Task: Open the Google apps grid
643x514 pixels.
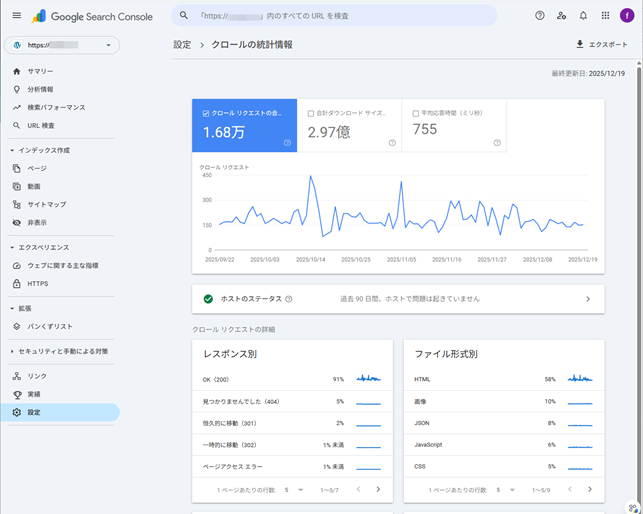Action: point(605,16)
